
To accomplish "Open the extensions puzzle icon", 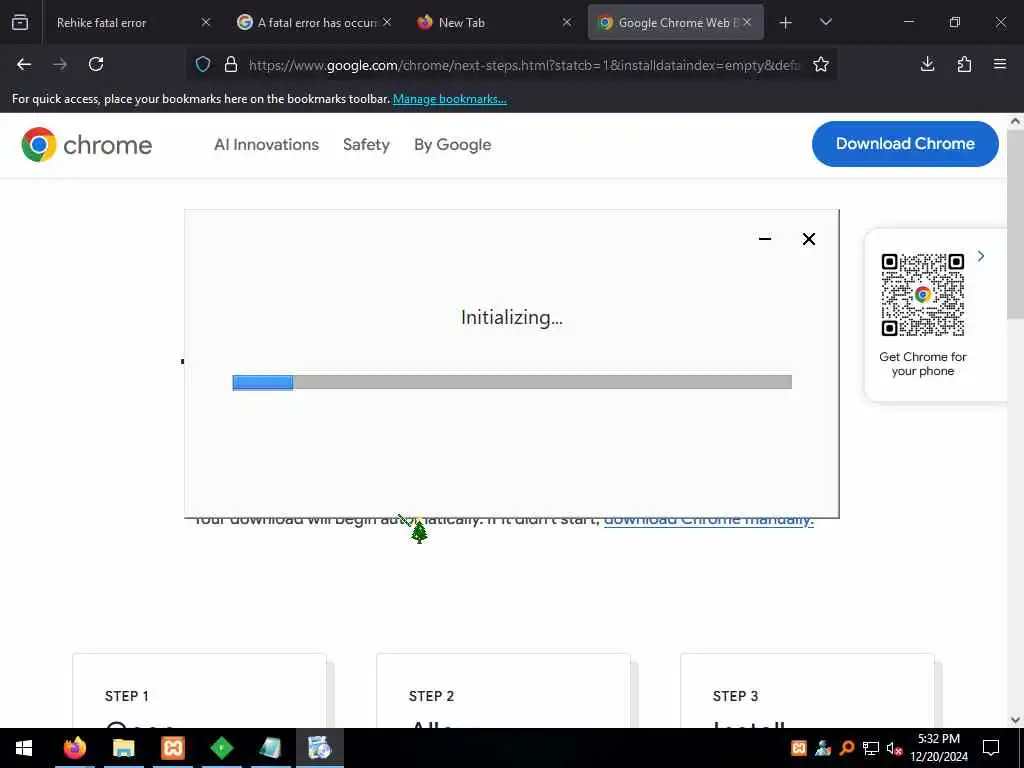I will click(x=964, y=64).
